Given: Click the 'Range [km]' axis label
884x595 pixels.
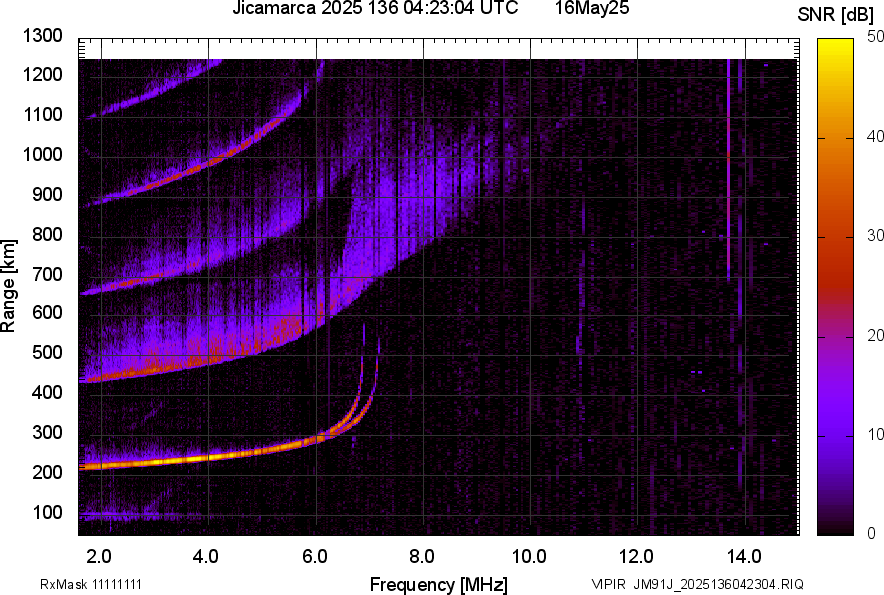Looking at the screenshot, I should (x=8, y=285).
